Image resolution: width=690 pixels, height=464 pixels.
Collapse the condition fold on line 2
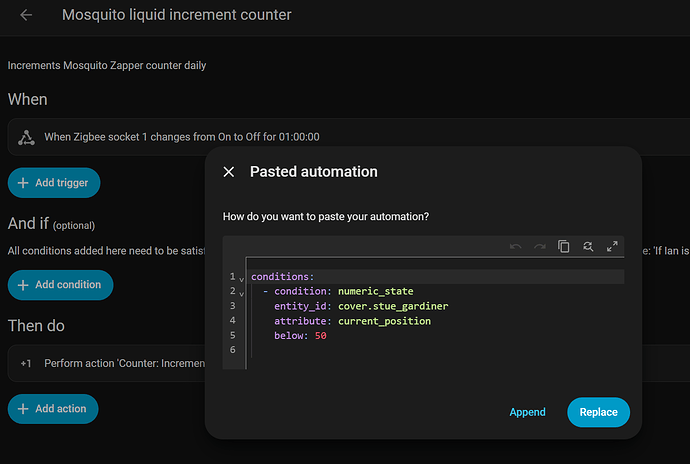point(241,294)
